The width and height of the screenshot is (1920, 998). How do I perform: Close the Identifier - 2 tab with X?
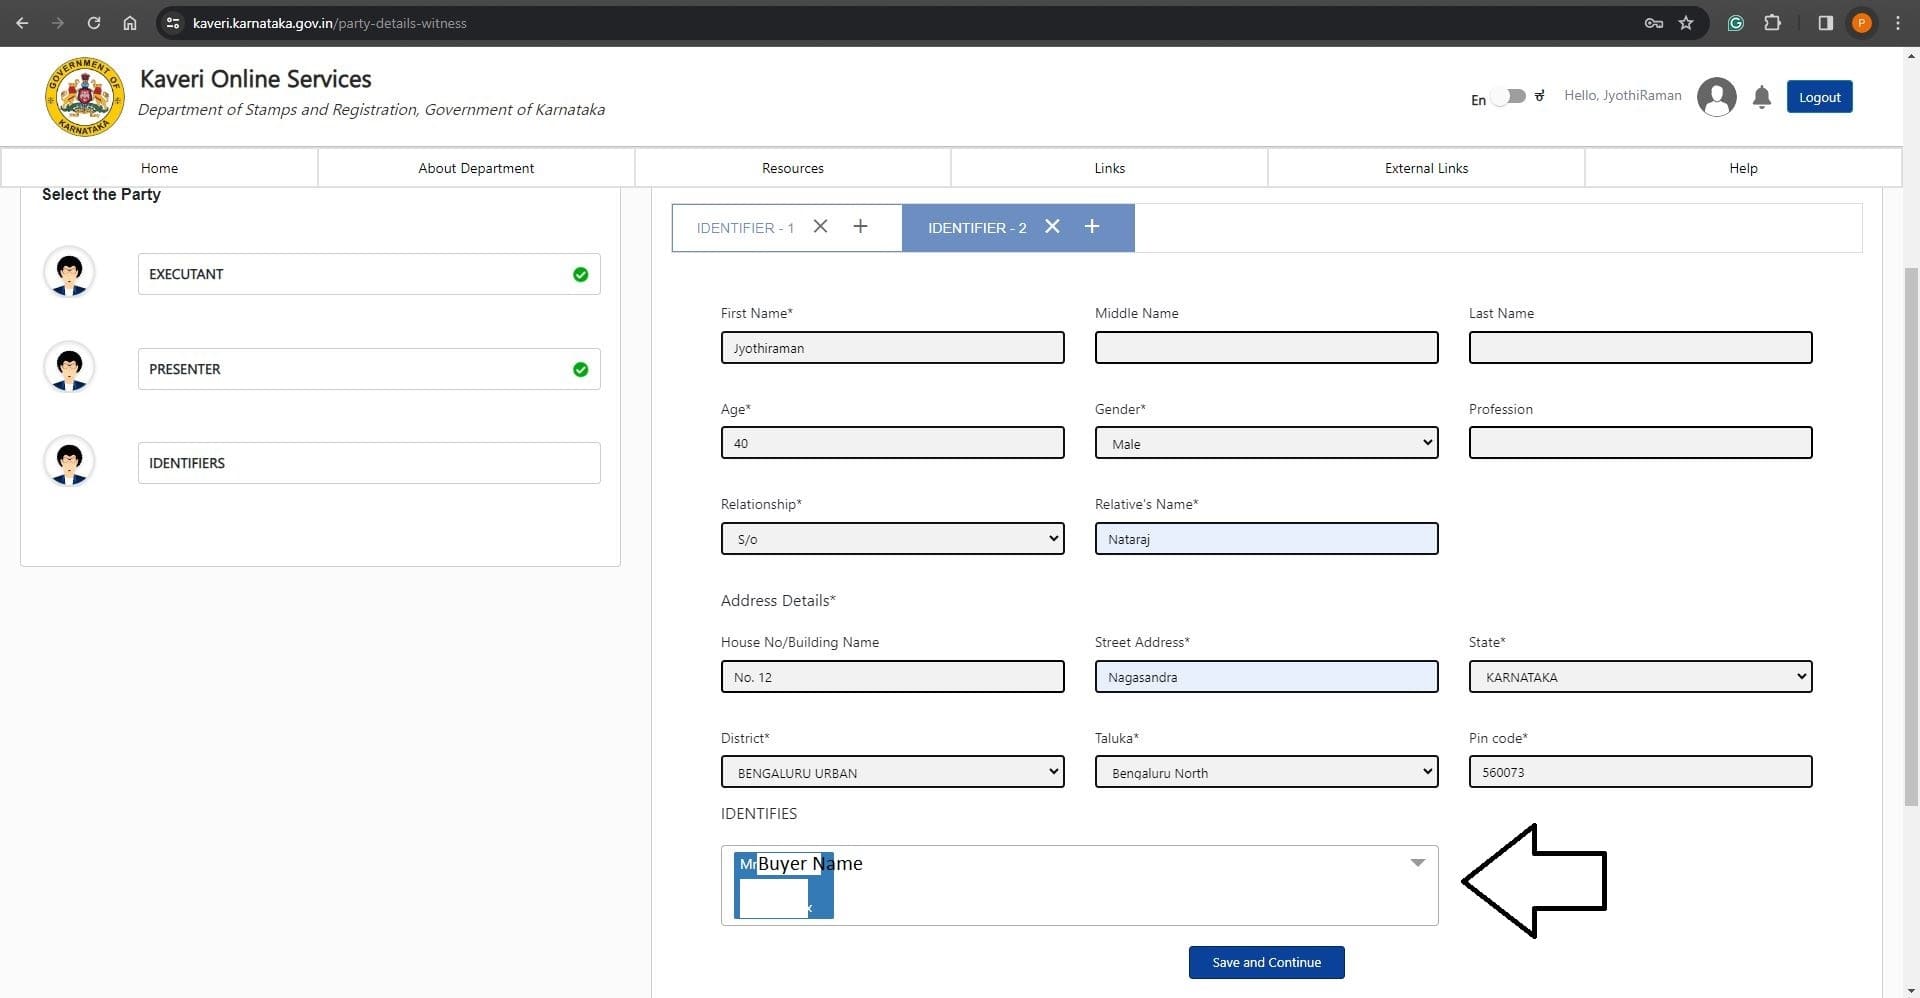pyautogui.click(x=1052, y=227)
